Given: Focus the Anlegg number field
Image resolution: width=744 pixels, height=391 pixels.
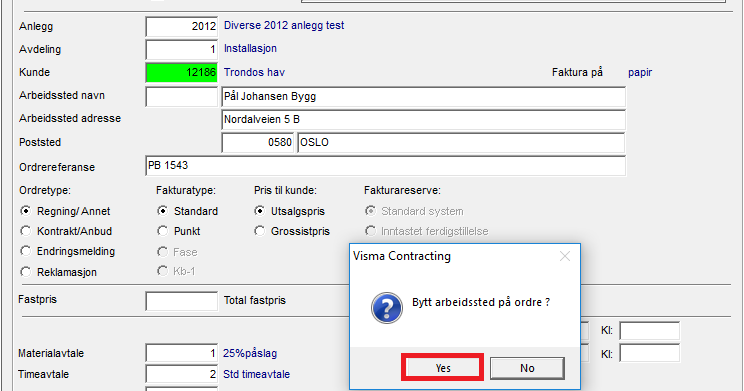Looking at the screenshot, I should point(181,26).
